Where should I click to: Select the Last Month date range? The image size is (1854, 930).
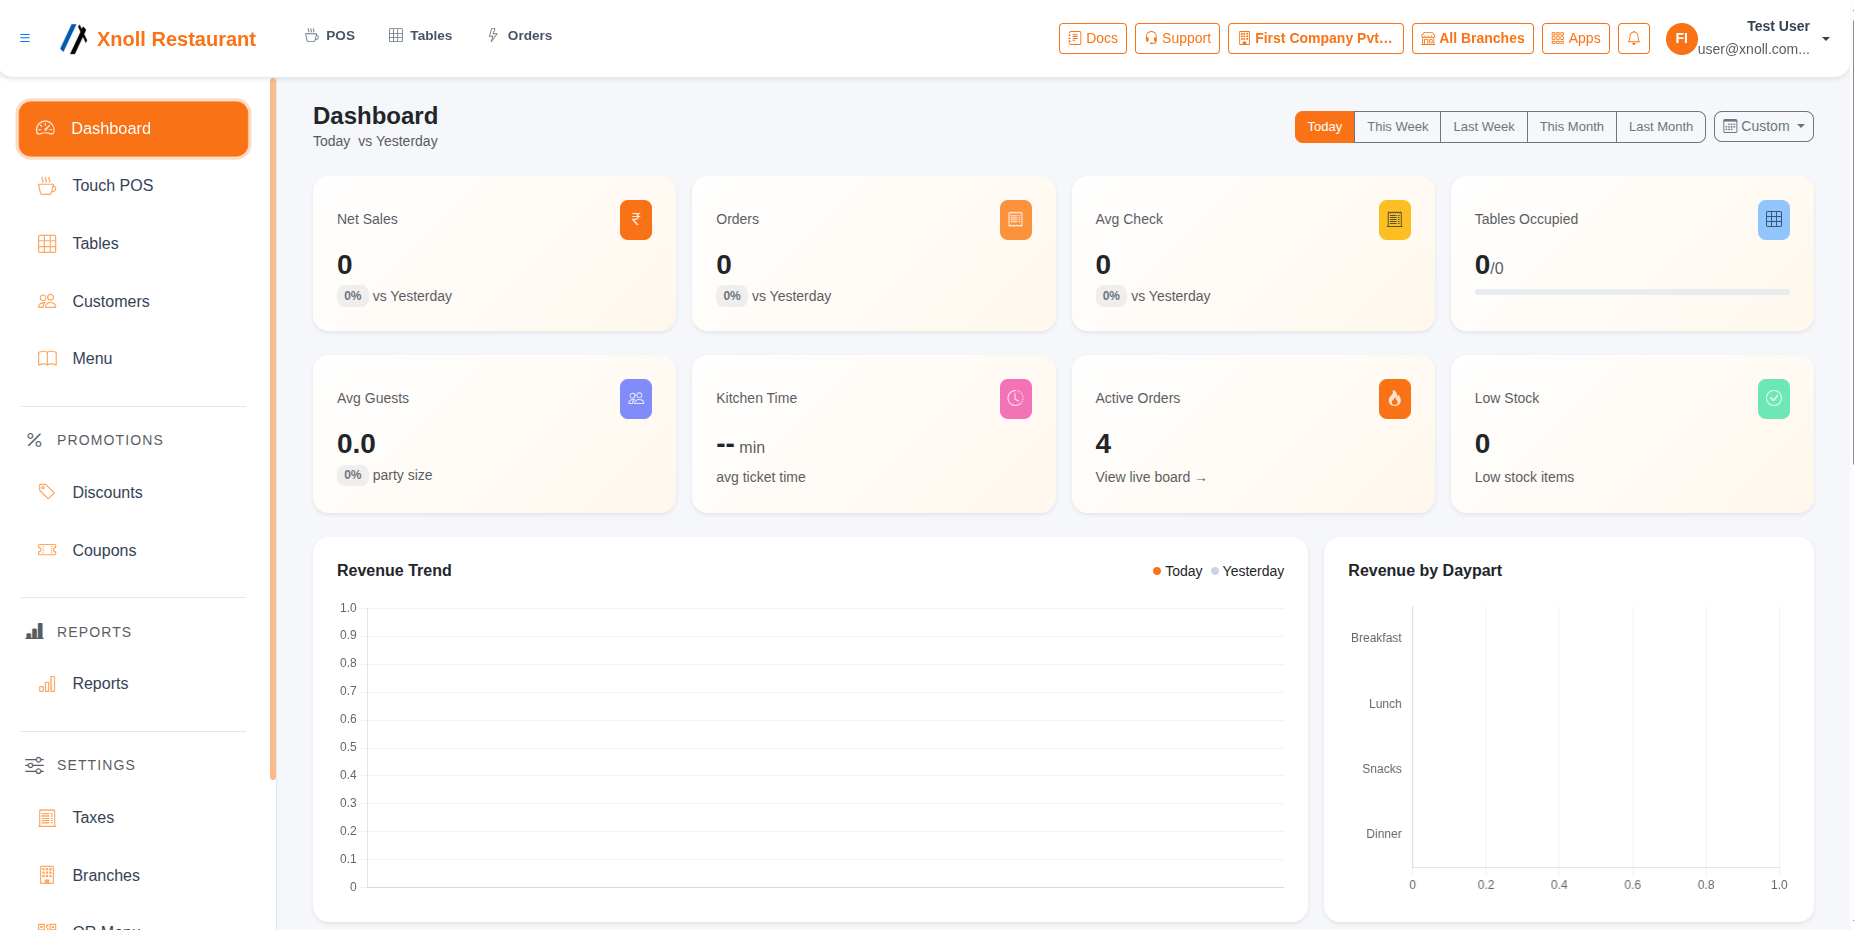click(1660, 127)
